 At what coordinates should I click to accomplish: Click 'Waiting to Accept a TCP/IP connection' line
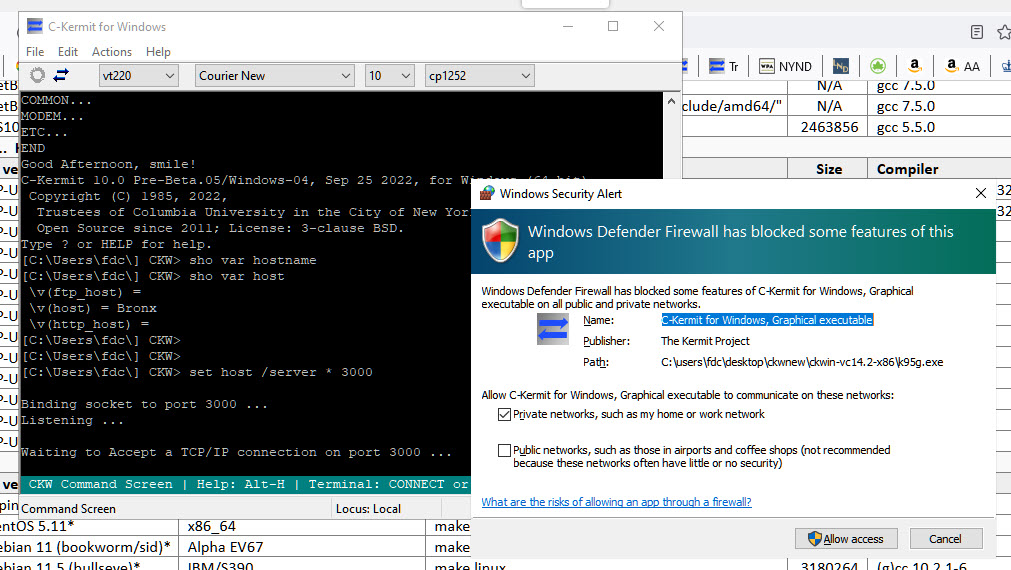click(237, 452)
